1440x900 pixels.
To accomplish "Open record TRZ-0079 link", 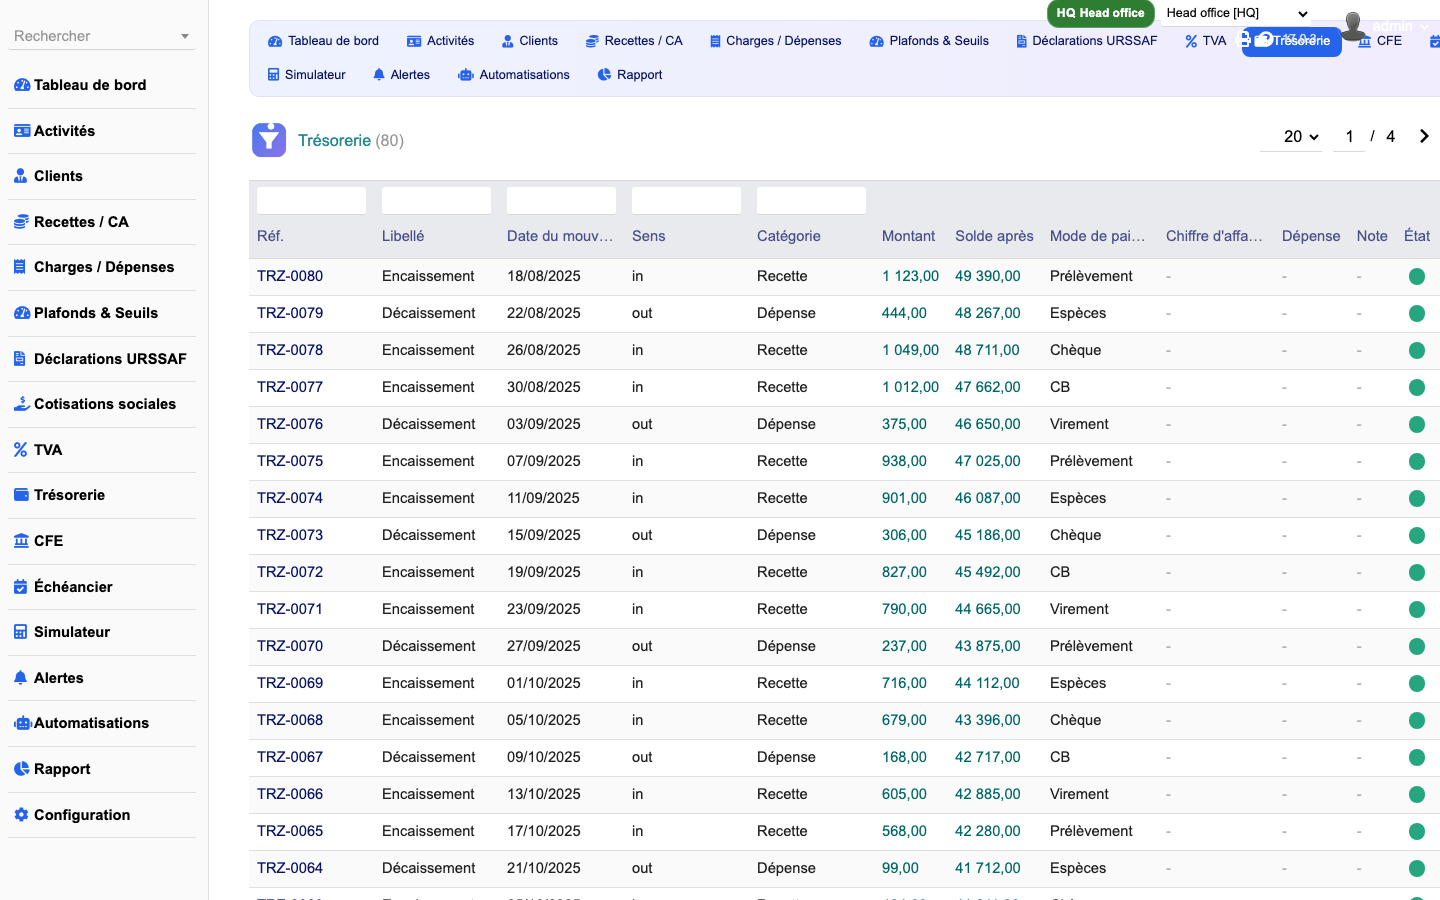I will [x=290, y=313].
